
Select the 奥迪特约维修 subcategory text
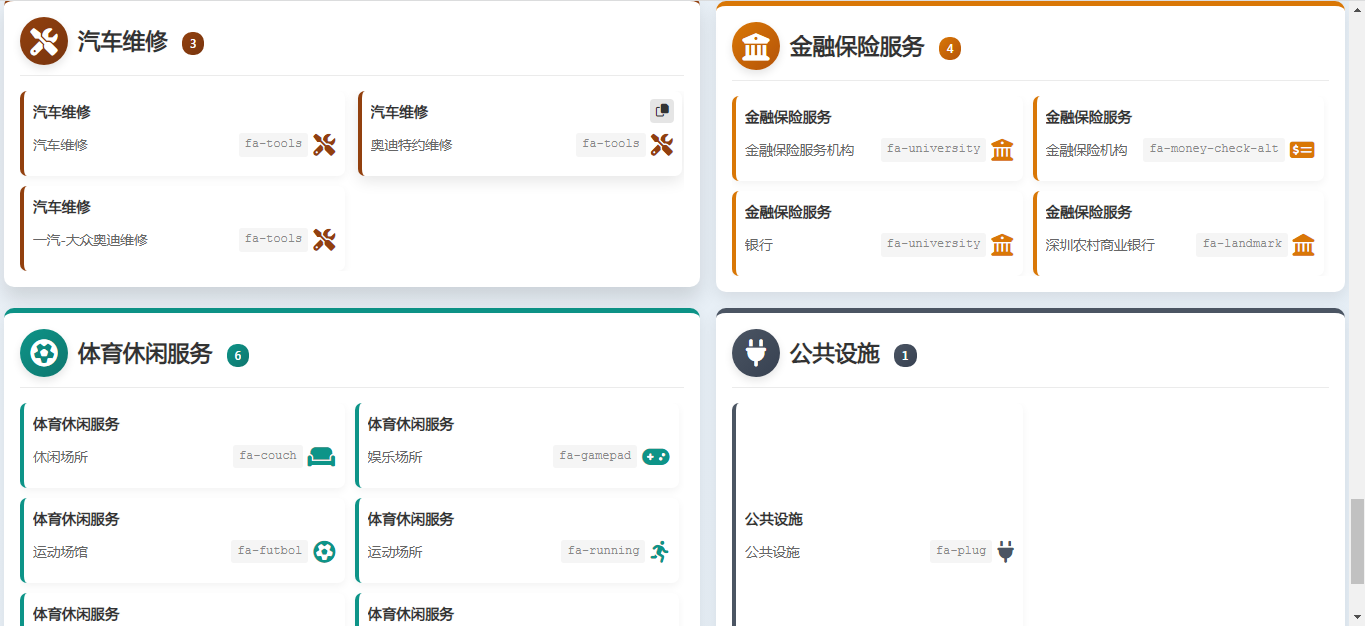412,145
